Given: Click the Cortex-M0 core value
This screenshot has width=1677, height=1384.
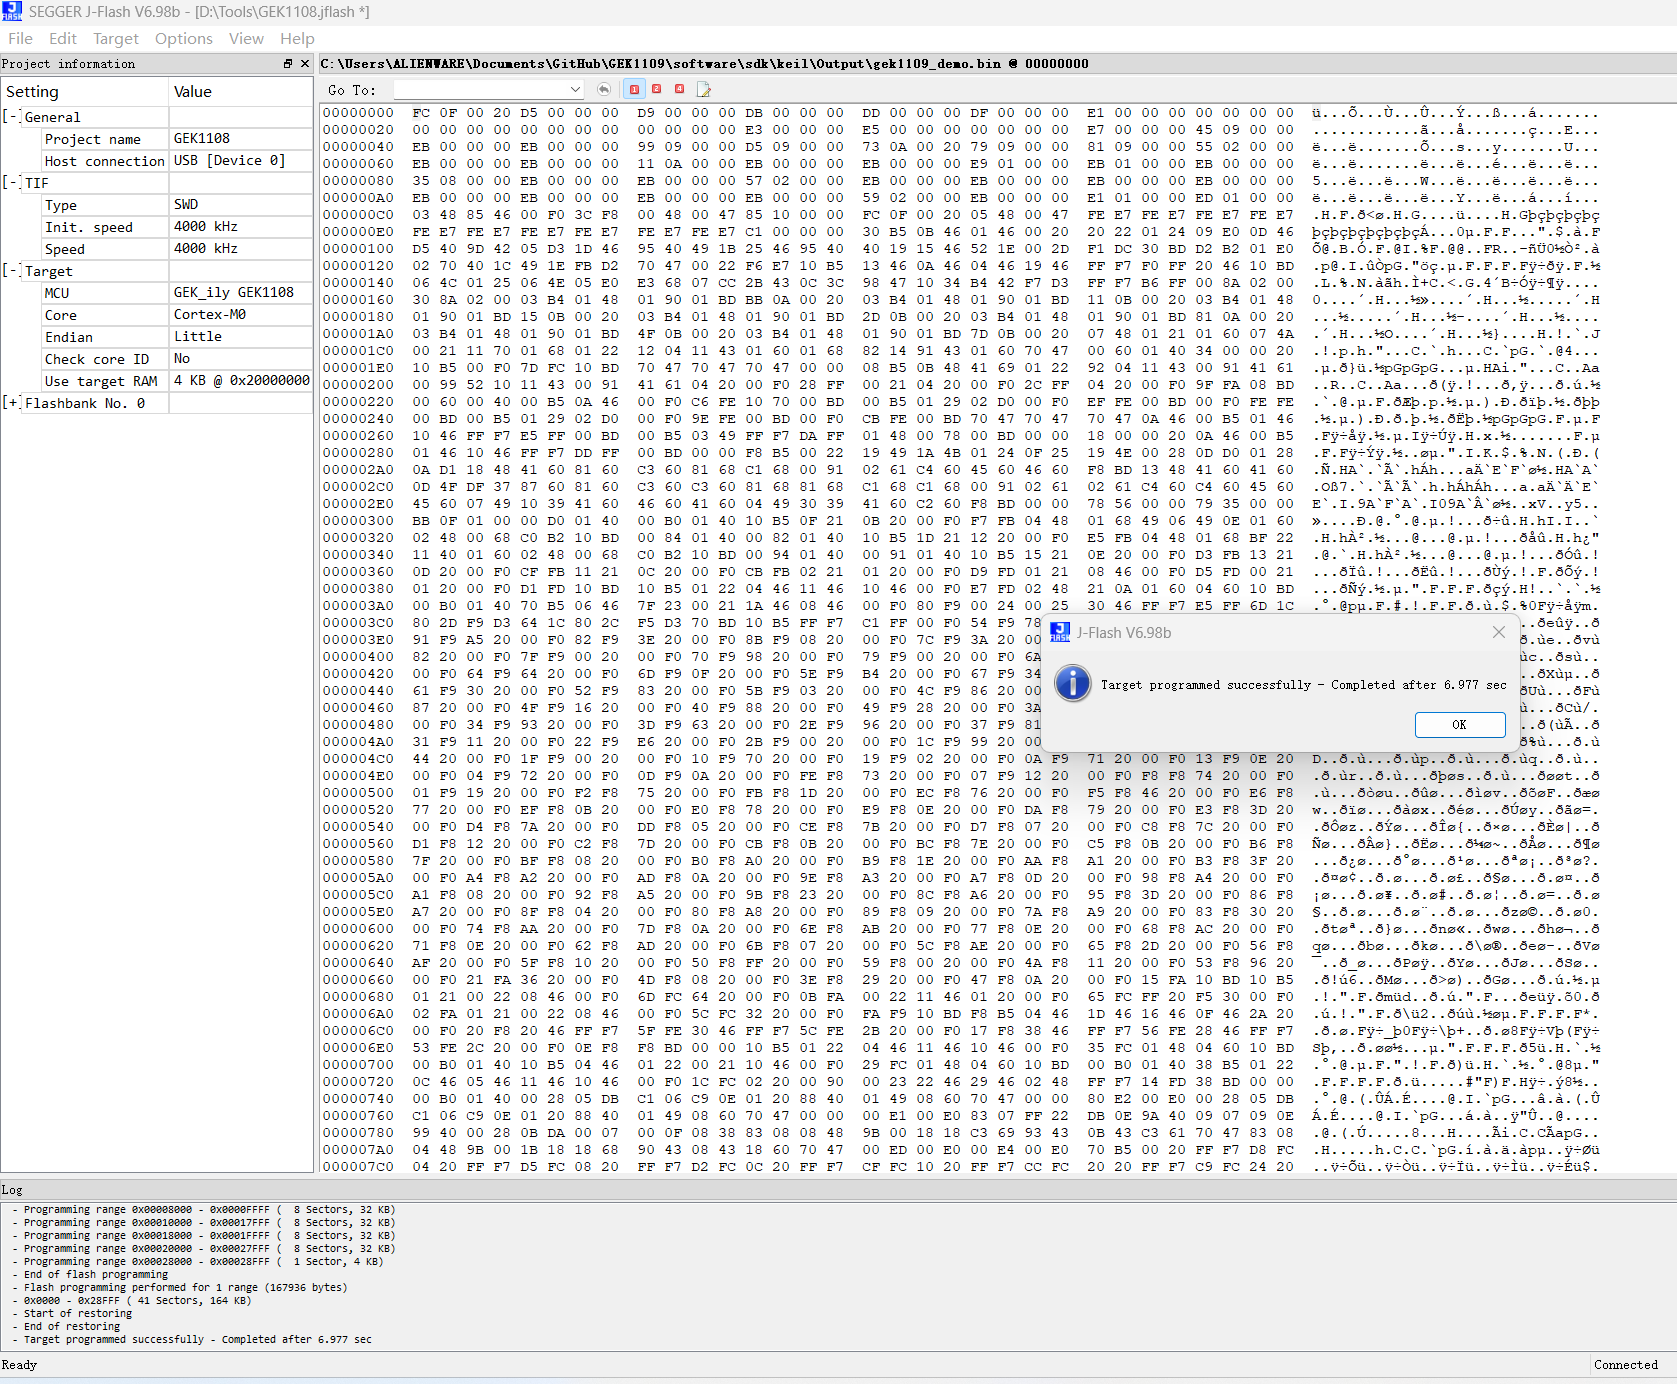Looking at the screenshot, I should point(210,314).
